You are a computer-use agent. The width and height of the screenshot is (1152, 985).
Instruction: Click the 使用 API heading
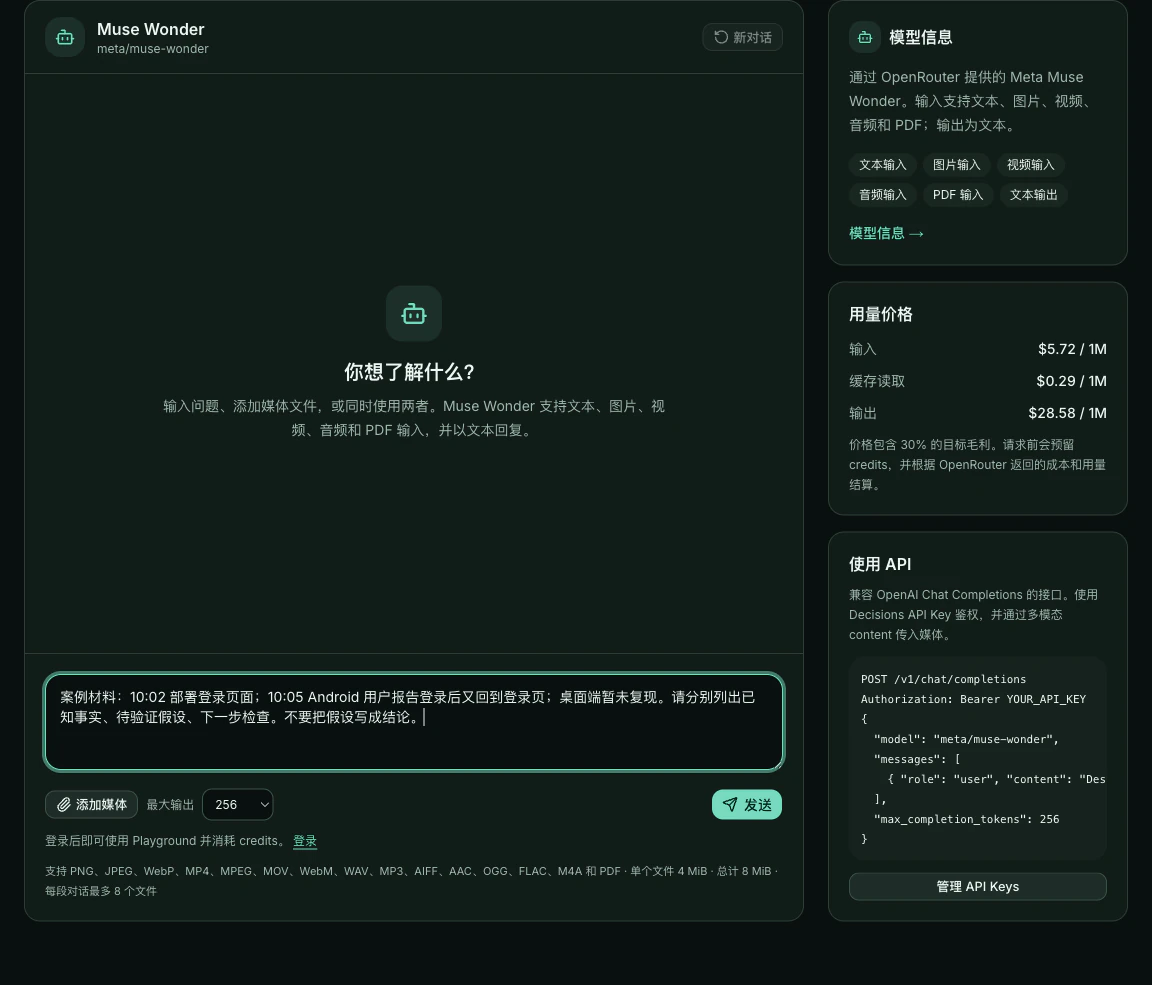(x=879, y=564)
